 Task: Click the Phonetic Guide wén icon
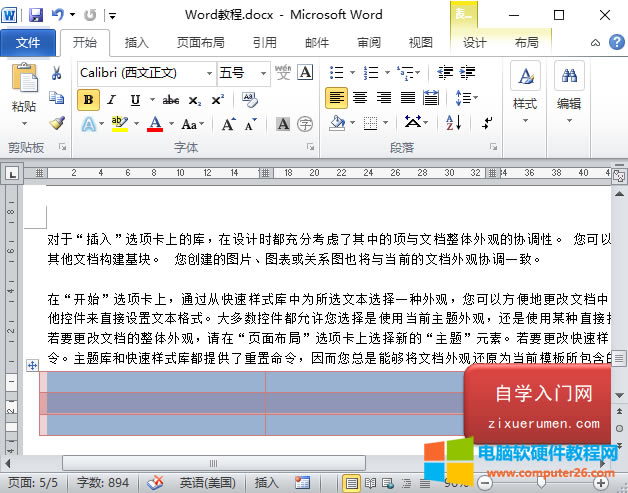283,72
